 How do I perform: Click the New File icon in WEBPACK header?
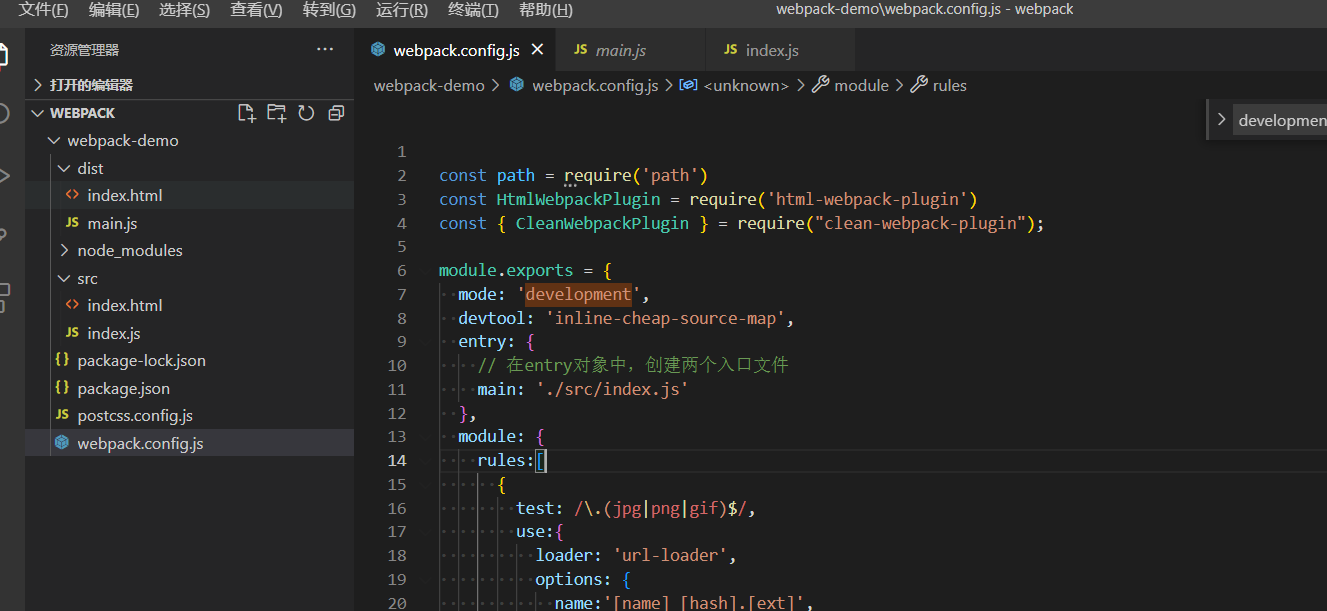coord(246,113)
